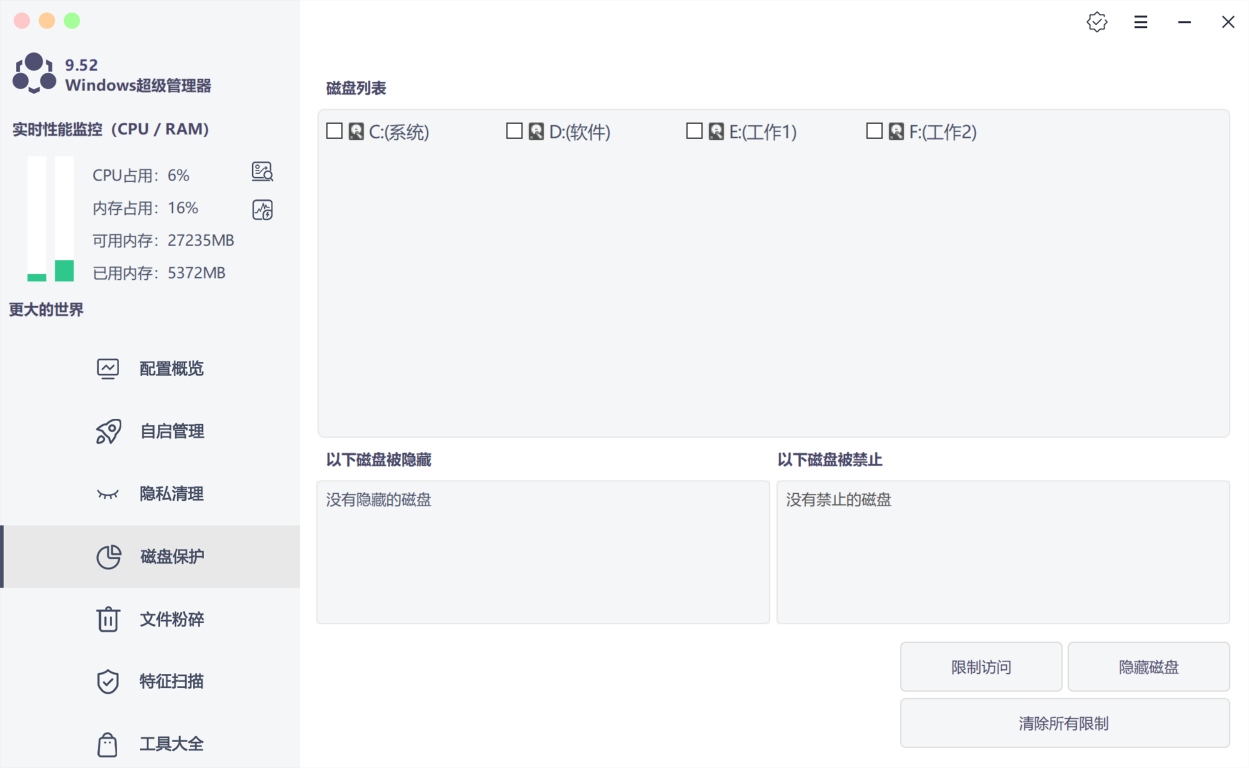The height and width of the screenshot is (768, 1249).
Task: Click the CPU usage magnifier detail icon
Action: (262, 171)
